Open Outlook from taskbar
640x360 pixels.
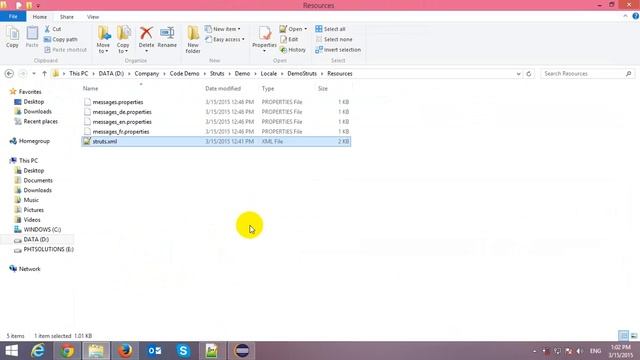pos(155,351)
